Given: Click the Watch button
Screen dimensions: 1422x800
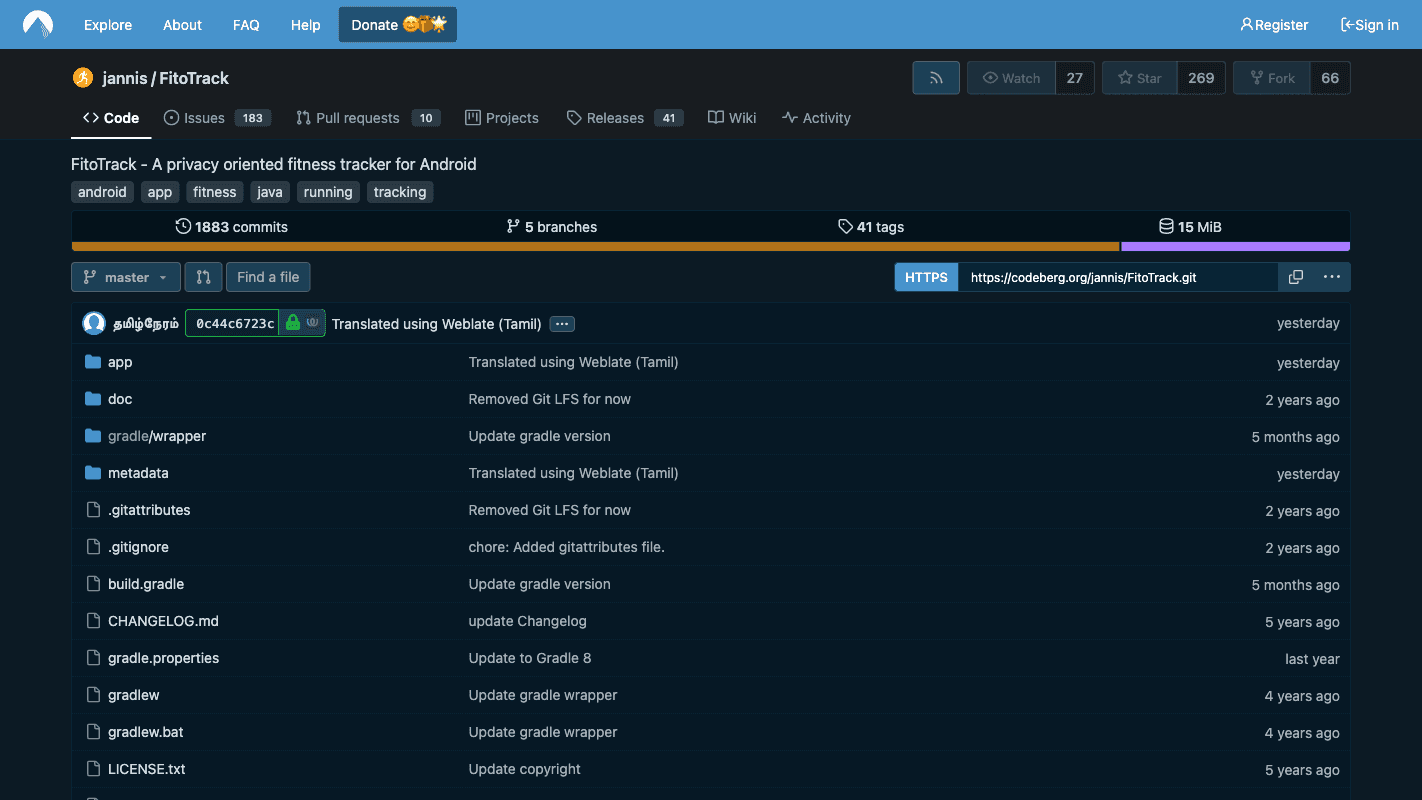Looking at the screenshot, I should click(1011, 78).
